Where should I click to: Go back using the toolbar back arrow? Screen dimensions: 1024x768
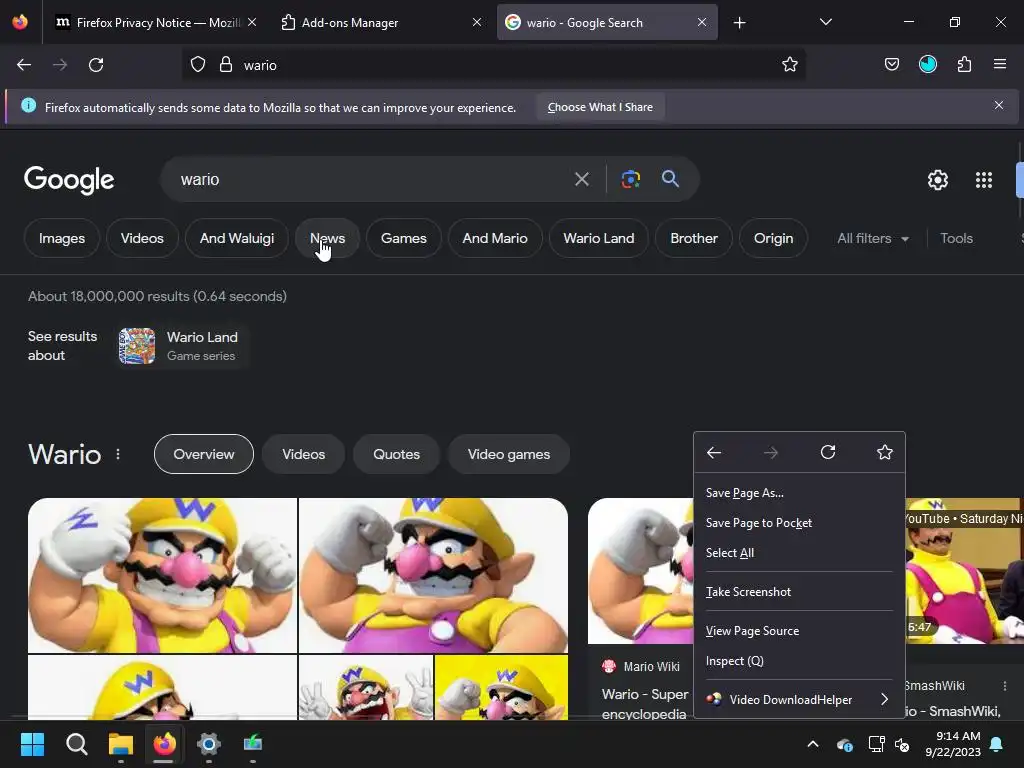[x=24, y=65]
